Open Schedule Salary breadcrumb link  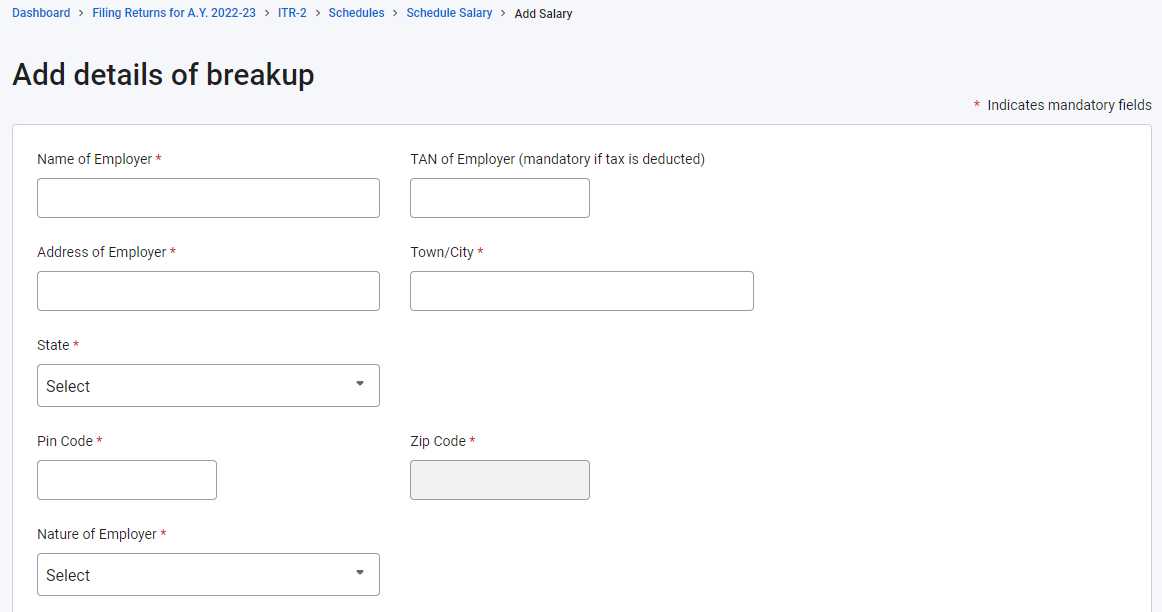[x=449, y=13]
